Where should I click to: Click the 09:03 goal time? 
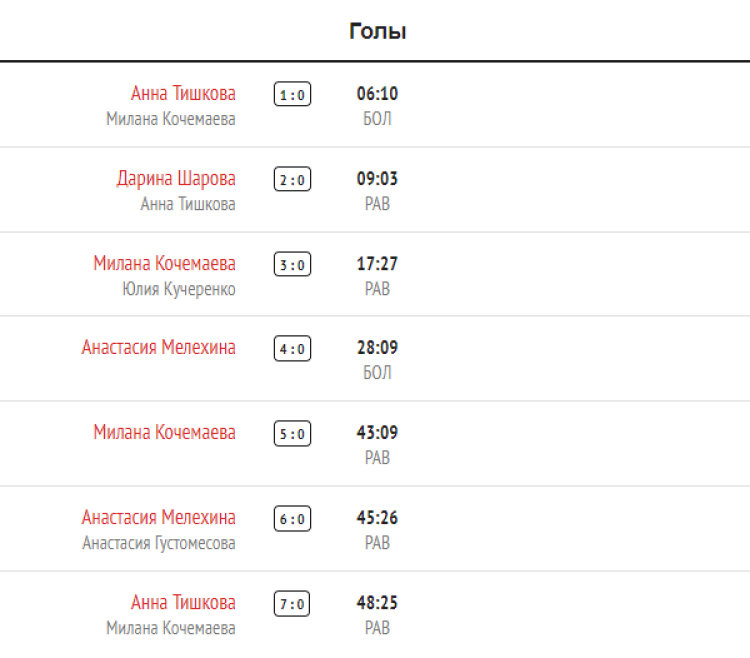pyautogui.click(x=377, y=179)
